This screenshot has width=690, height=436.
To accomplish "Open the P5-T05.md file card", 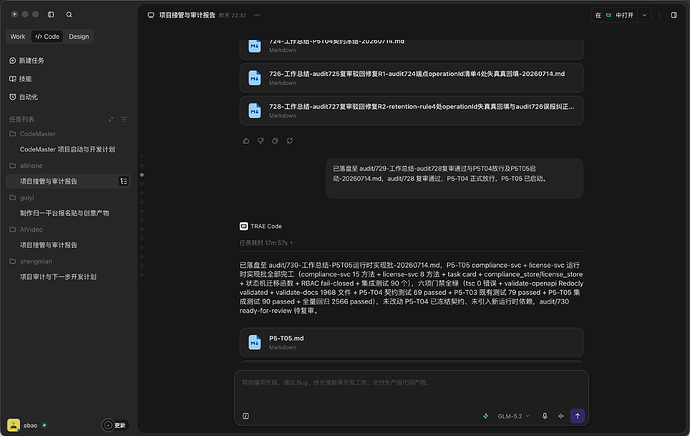I will coord(411,342).
